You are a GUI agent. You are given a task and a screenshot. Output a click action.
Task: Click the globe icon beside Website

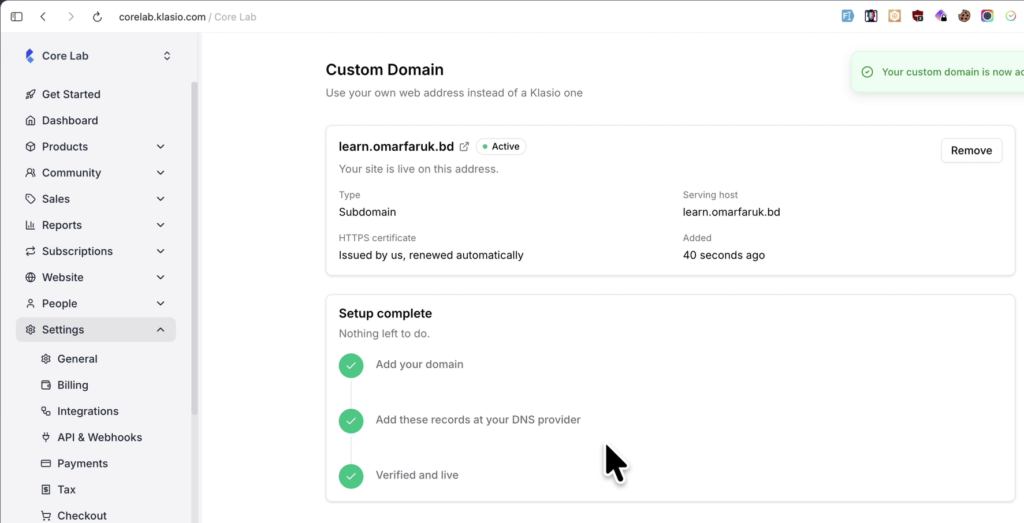click(x=30, y=277)
